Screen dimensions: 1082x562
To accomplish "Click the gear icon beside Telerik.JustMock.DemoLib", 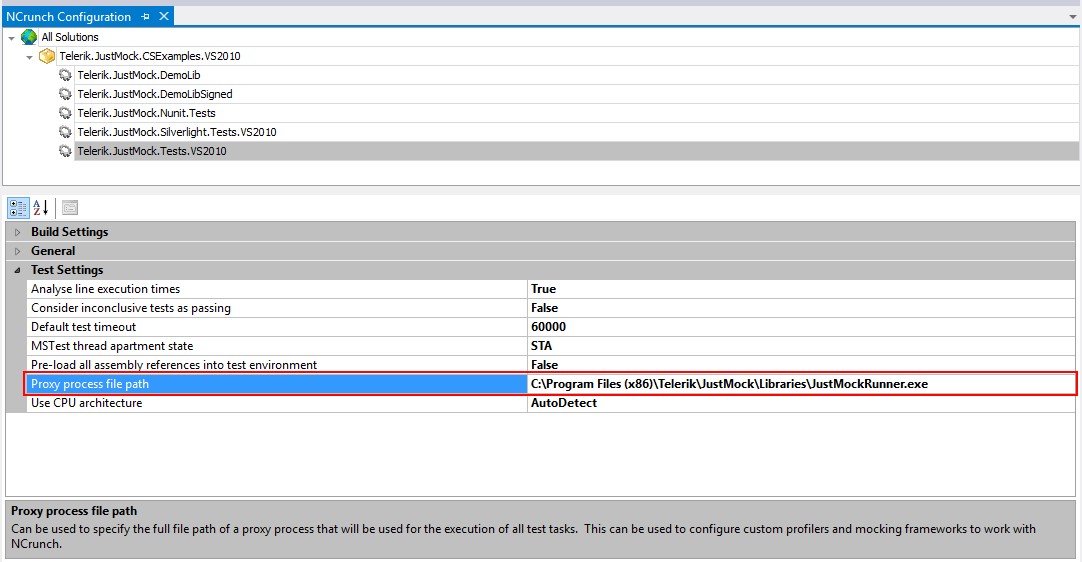I will [65, 75].
